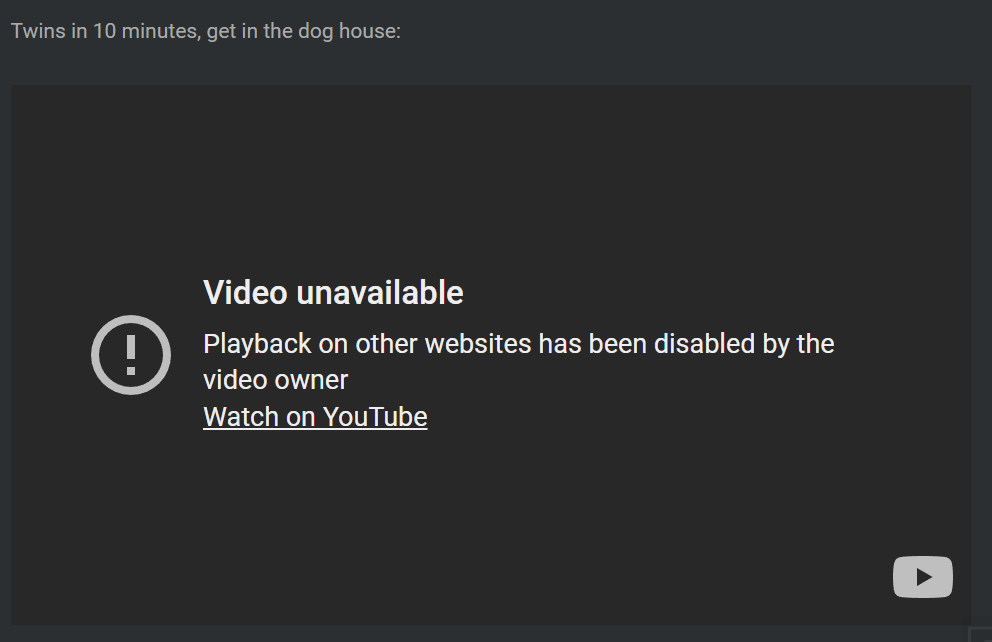Click the word unavailable in the error heading
Viewport: 992px width, 642px height.
(380, 292)
